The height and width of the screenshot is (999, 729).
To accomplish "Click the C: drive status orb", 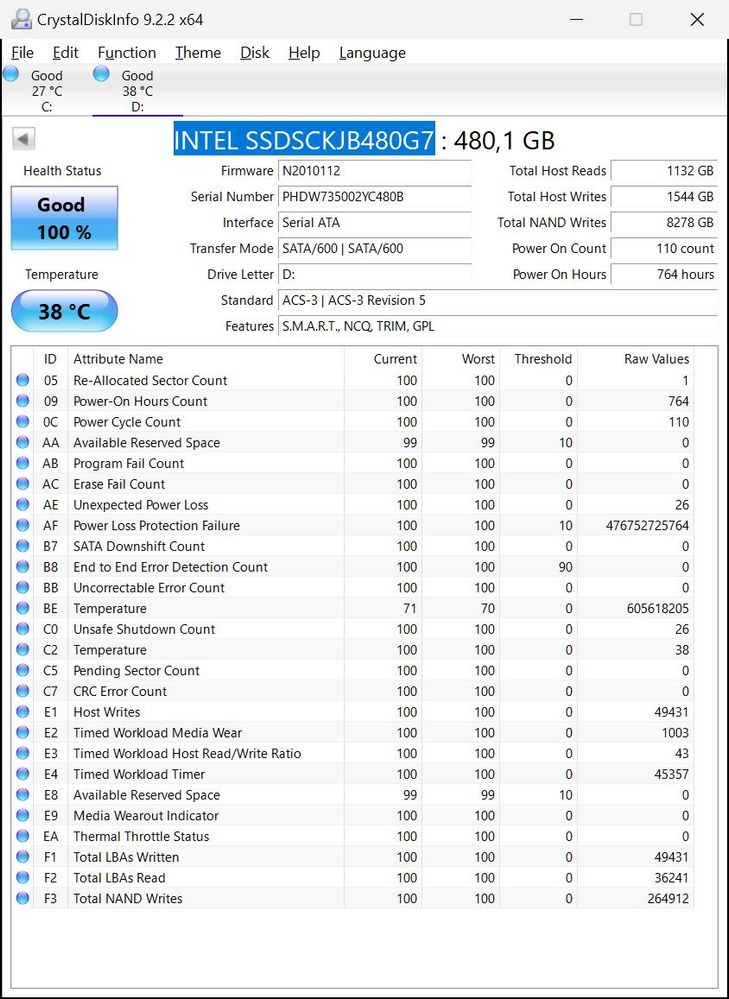I will click(x=11, y=74).
